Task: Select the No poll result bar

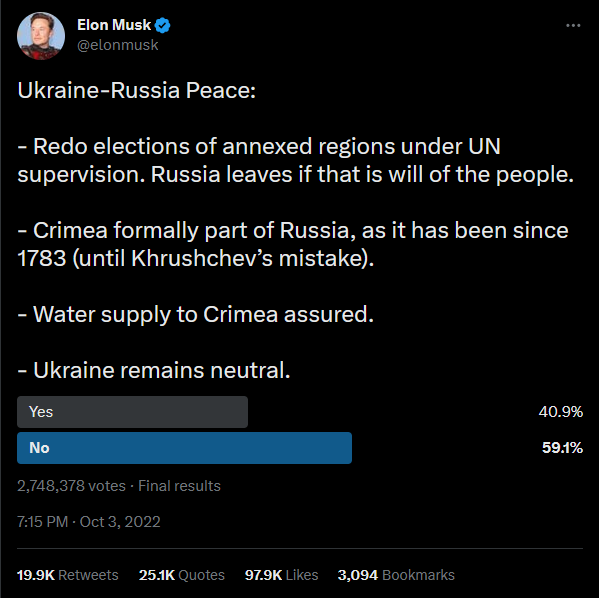Action: [184, 448]
